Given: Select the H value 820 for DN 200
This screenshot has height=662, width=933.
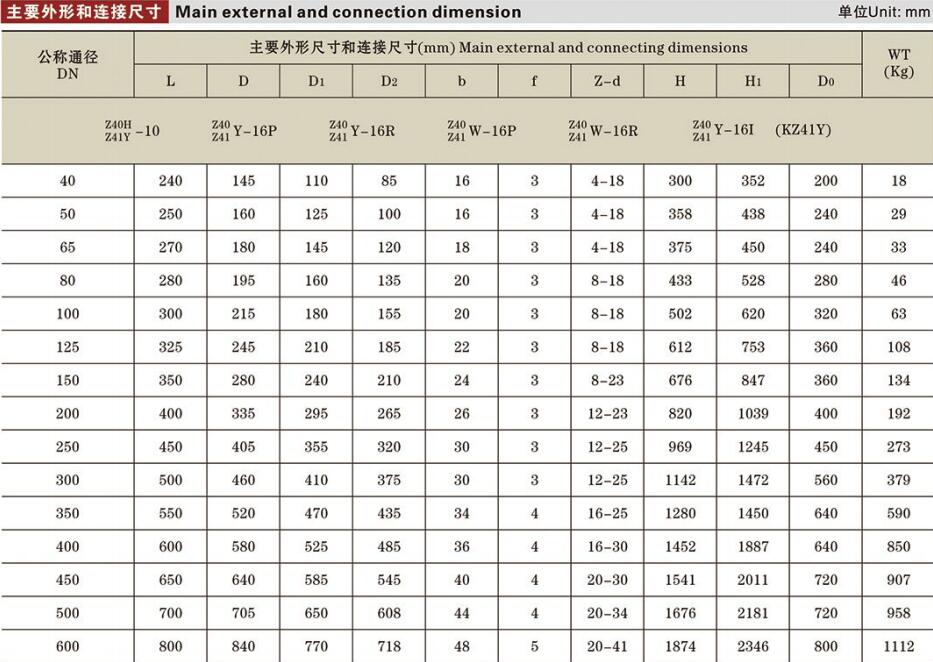Looking at the screenshot, I should 680,413.
